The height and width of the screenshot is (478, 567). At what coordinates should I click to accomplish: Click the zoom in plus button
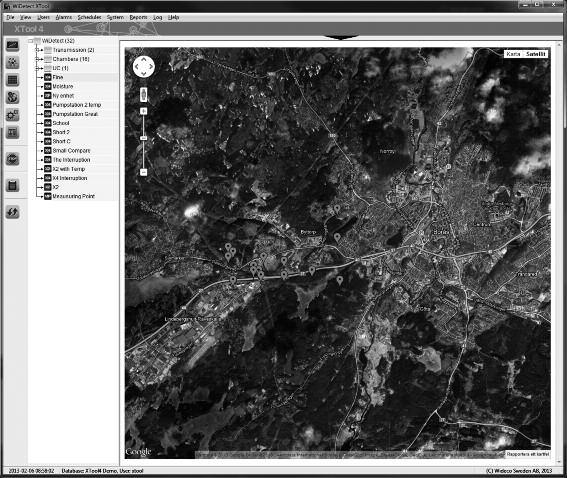pos(144,111)
